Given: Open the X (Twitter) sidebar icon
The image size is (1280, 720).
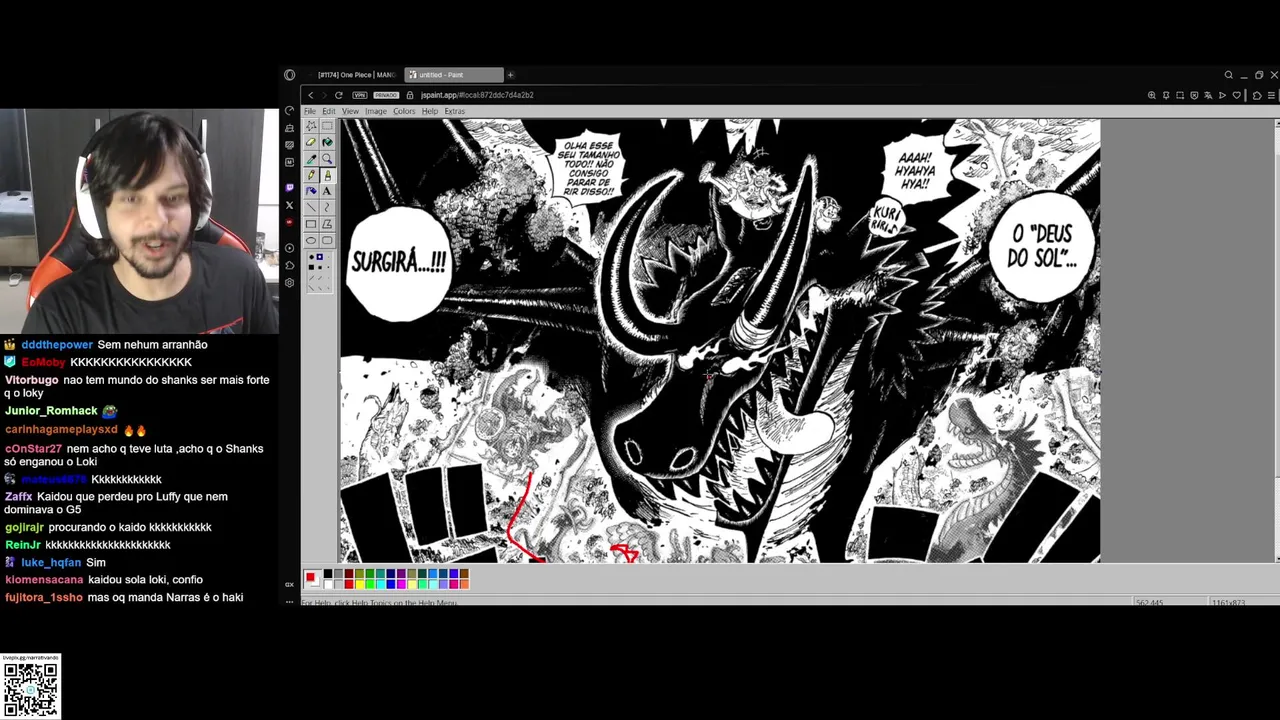Looking at the screenshot, I should click(x=290, y=205).
